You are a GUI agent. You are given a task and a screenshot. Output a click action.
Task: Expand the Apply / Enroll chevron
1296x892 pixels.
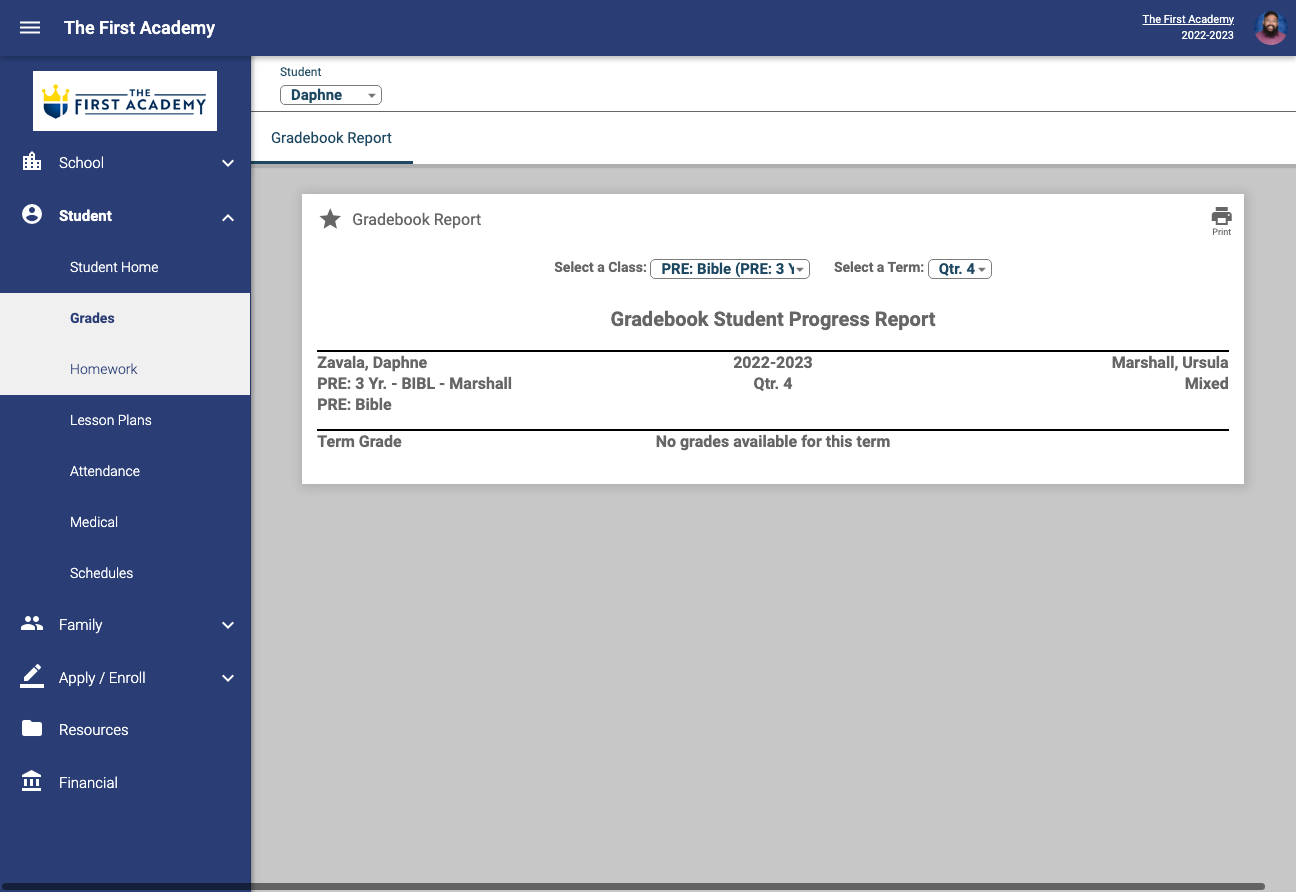[x=228, y=678]
